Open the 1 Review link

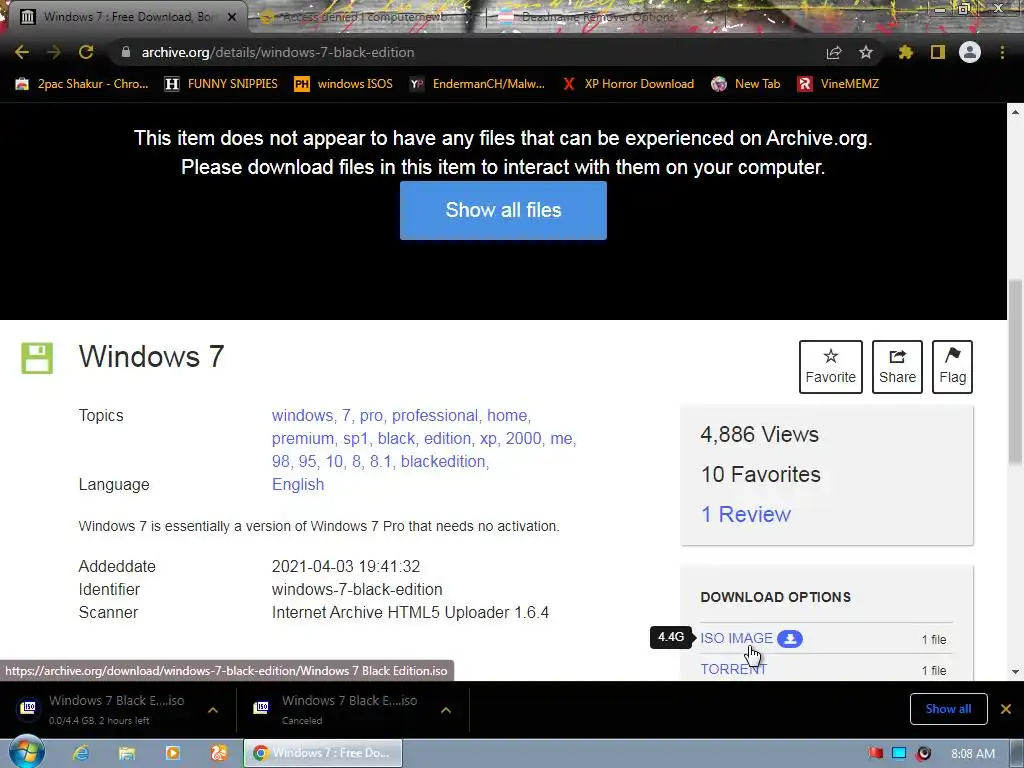tap(746, 515)
